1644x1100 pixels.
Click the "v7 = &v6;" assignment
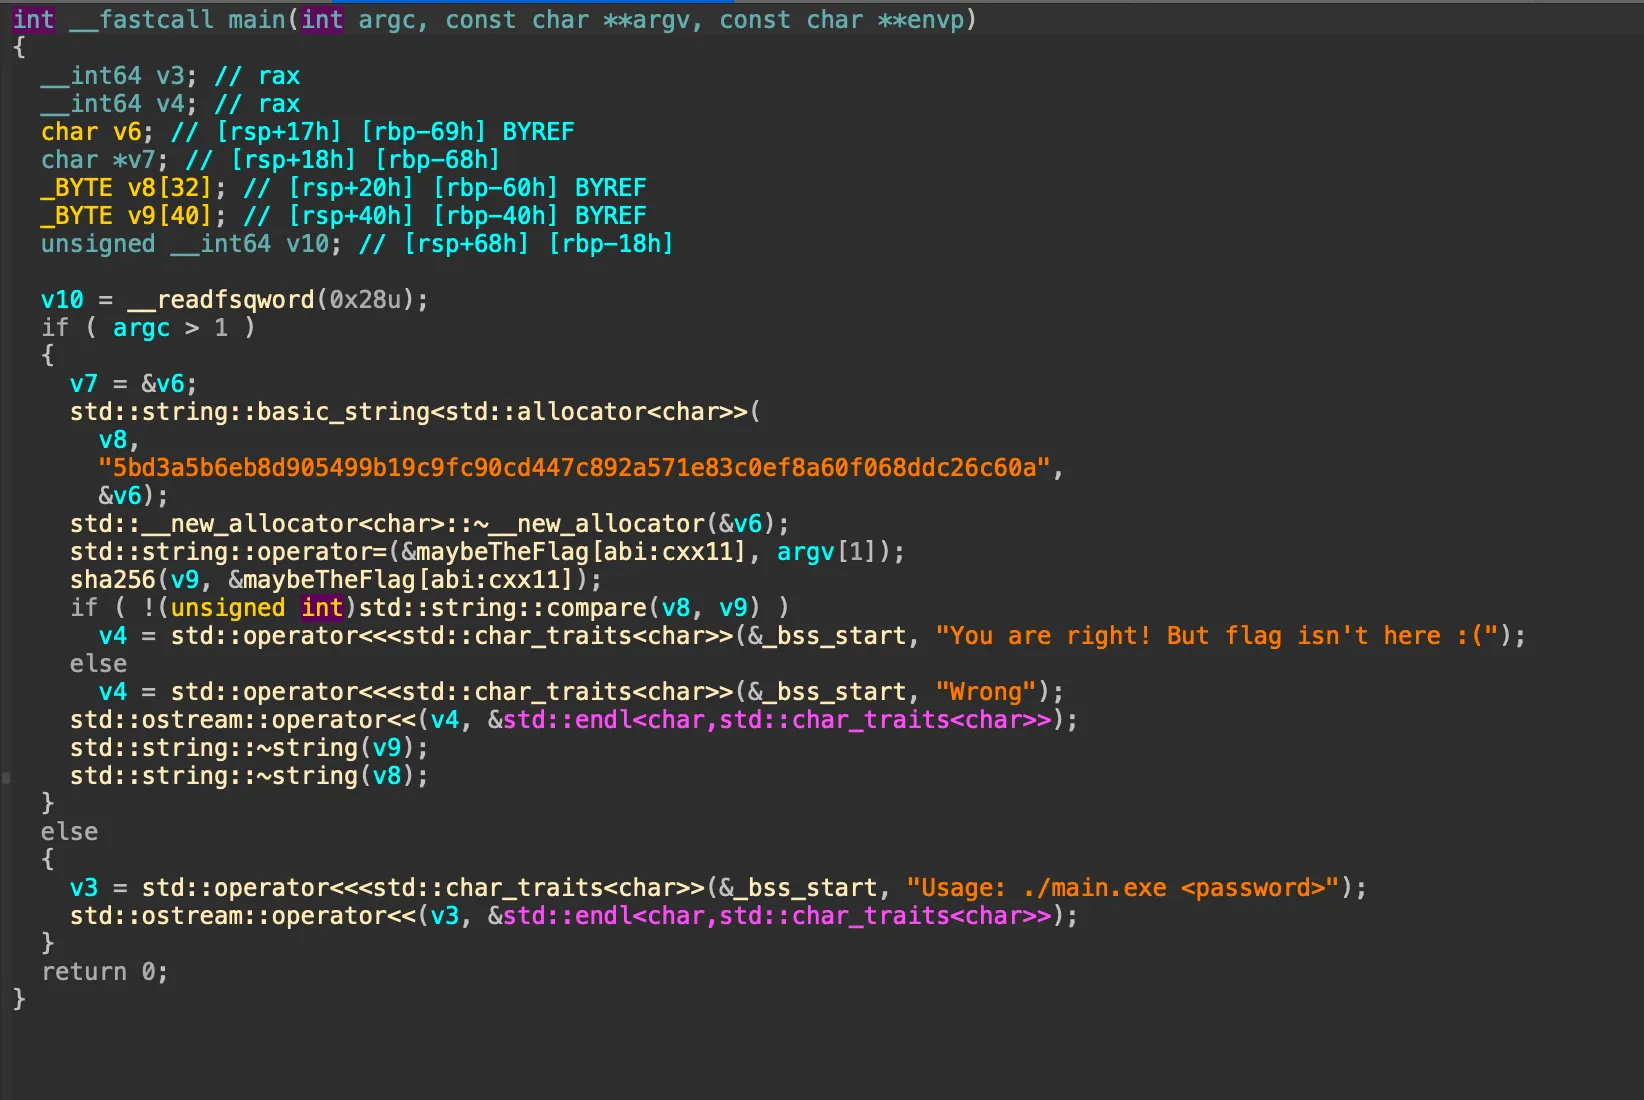[134, 384]
